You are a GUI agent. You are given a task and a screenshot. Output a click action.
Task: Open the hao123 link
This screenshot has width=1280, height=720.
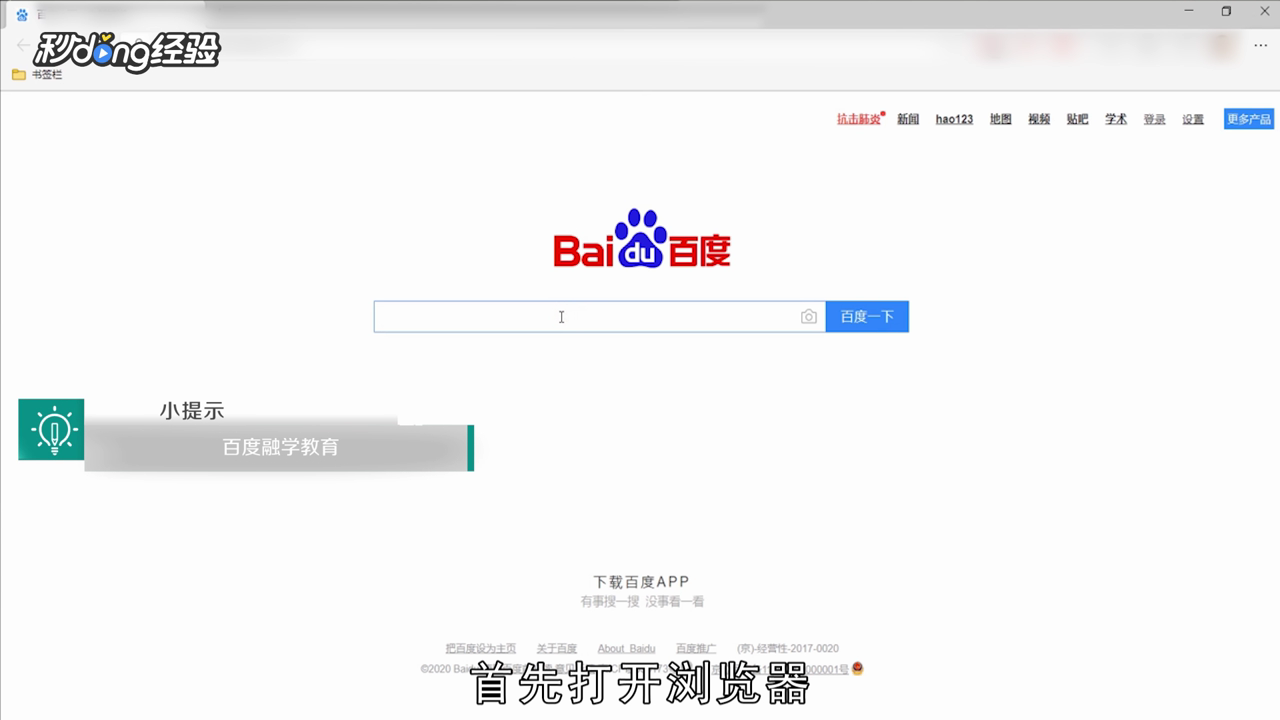tap(954, 119)
